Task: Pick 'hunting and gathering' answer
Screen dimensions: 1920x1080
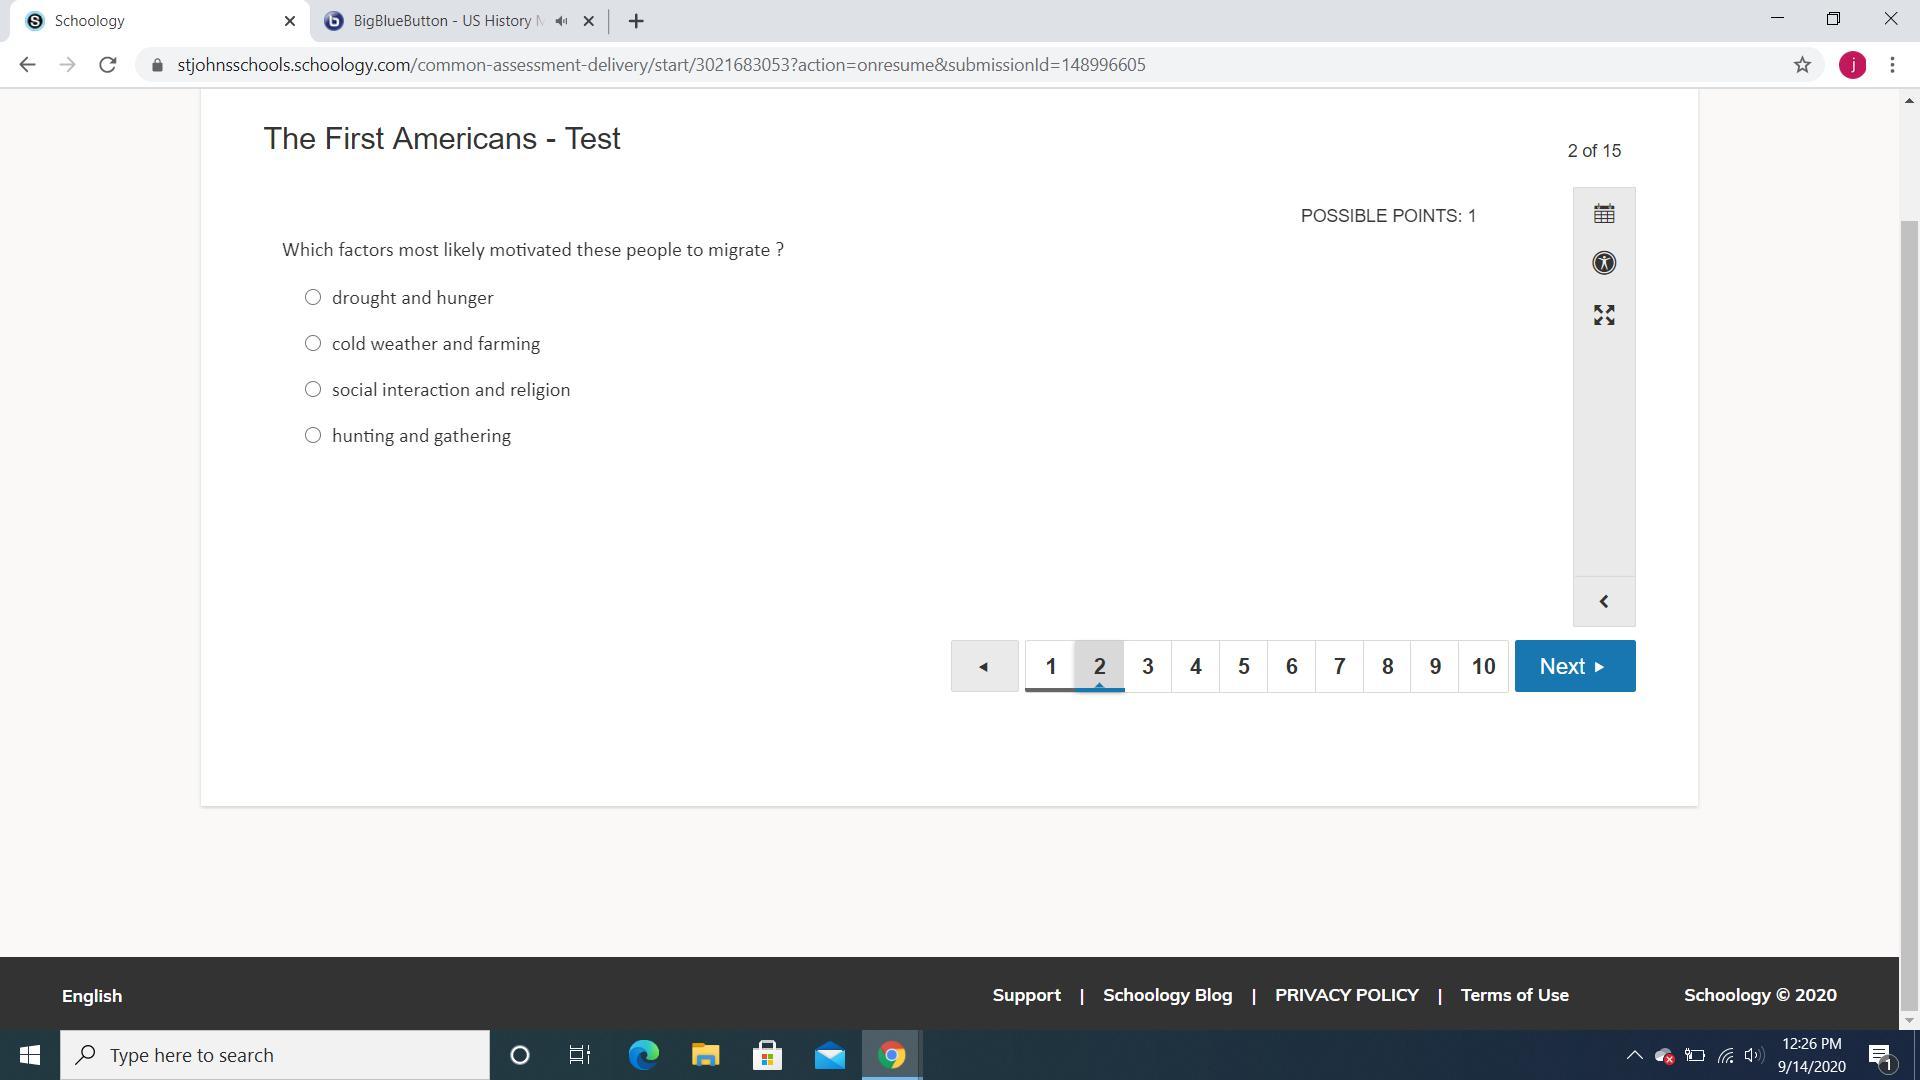Action: point(313,435)
